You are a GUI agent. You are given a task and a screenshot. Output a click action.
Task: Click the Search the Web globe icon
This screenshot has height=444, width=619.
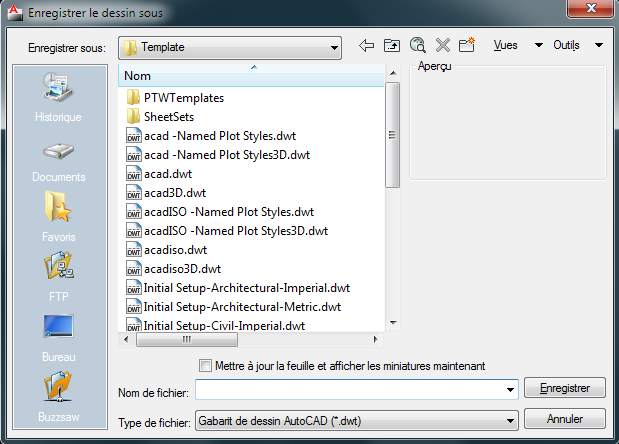417,45
